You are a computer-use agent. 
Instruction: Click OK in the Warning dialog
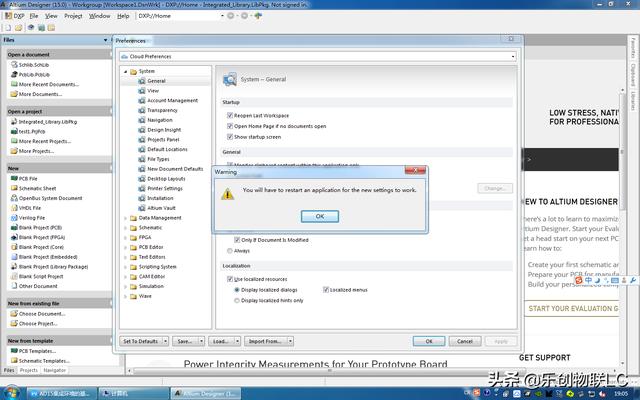pyautogui.click(x=320, y=216)
